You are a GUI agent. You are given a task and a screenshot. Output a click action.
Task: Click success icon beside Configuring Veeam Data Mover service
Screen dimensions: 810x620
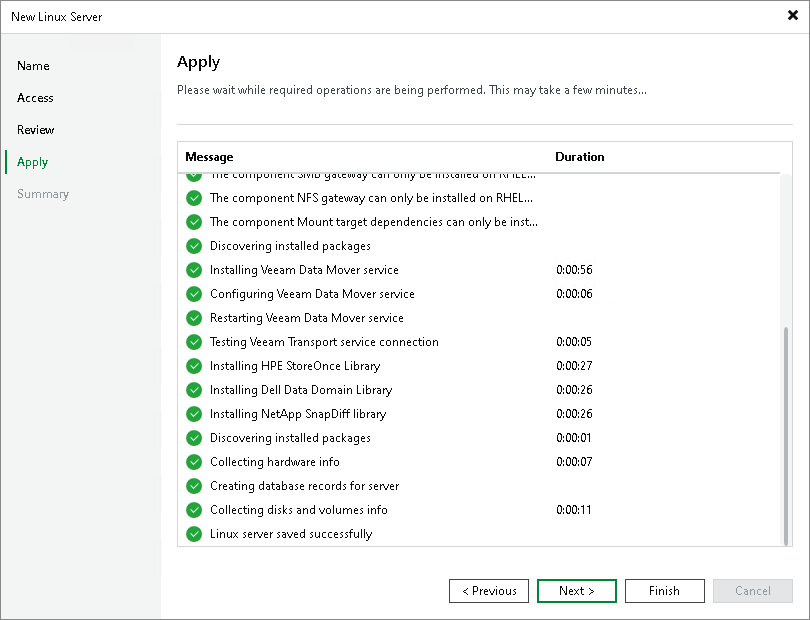194,294
